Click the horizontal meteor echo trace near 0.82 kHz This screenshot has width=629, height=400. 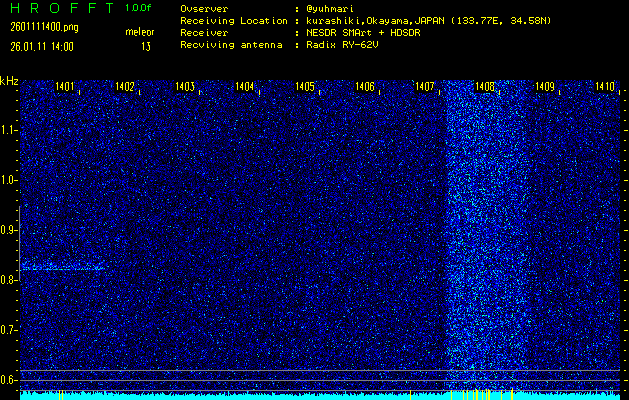coord(63,268)
